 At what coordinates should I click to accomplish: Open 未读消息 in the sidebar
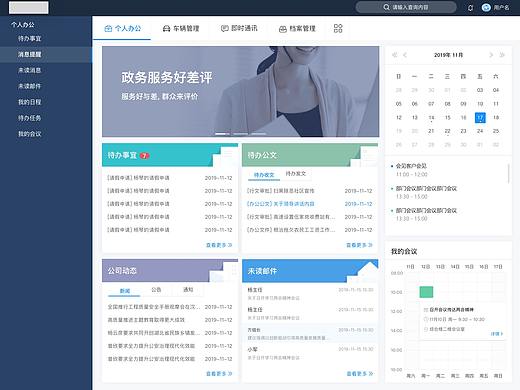tap(30, 70)
